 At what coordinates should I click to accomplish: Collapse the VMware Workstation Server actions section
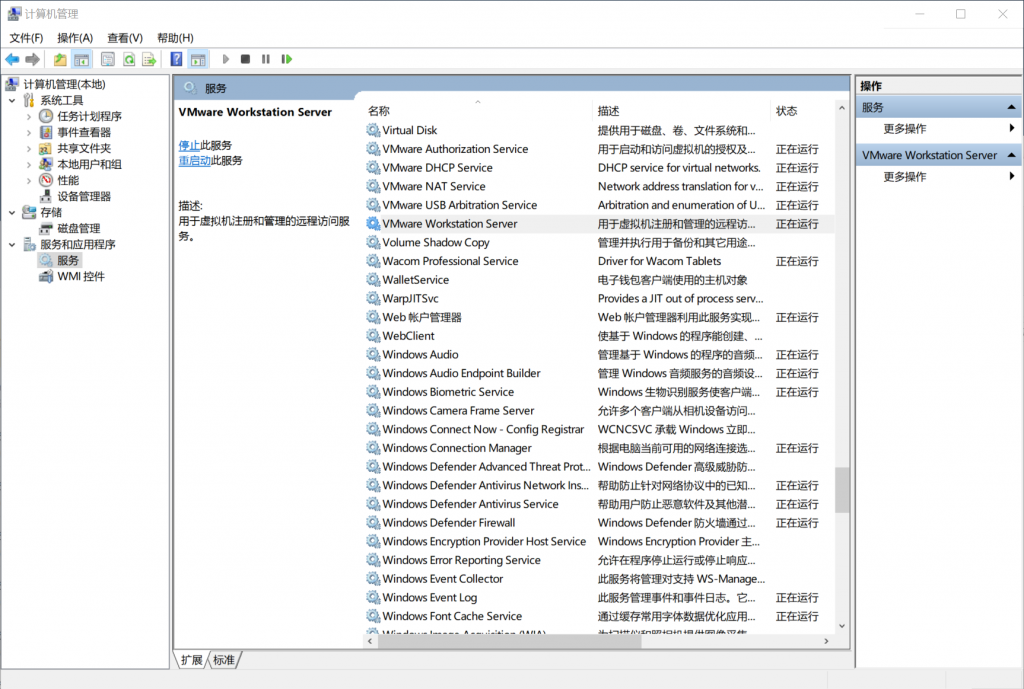pos(1012,155)
